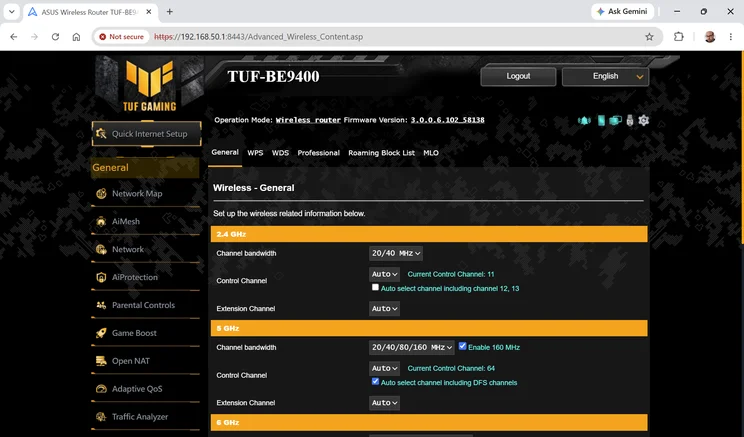Image resolution: width=744 pixels, height=437 pixels.
Task: Click the Game Boost rocket icon
Action: coord(101,333)
